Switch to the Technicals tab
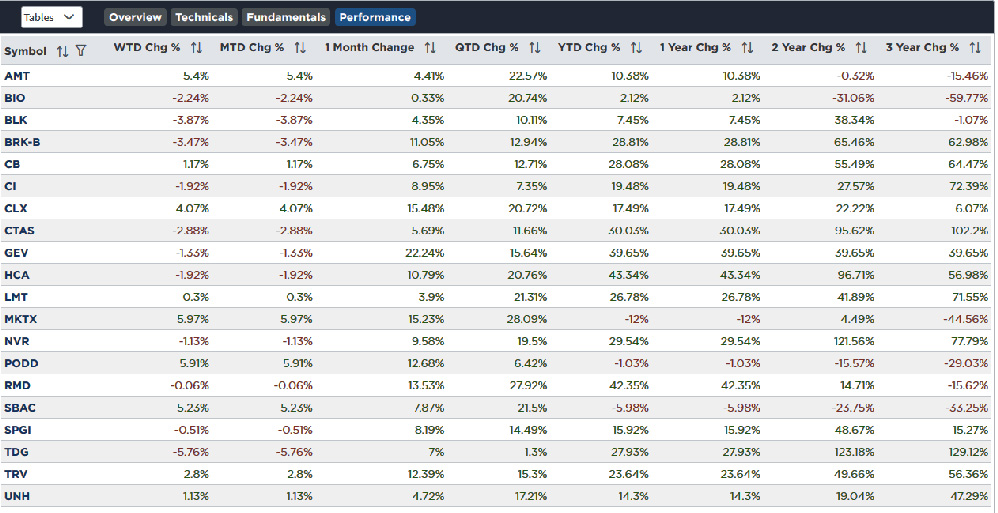The height and width of the screenshot is (513, 998). click(204, 17)
